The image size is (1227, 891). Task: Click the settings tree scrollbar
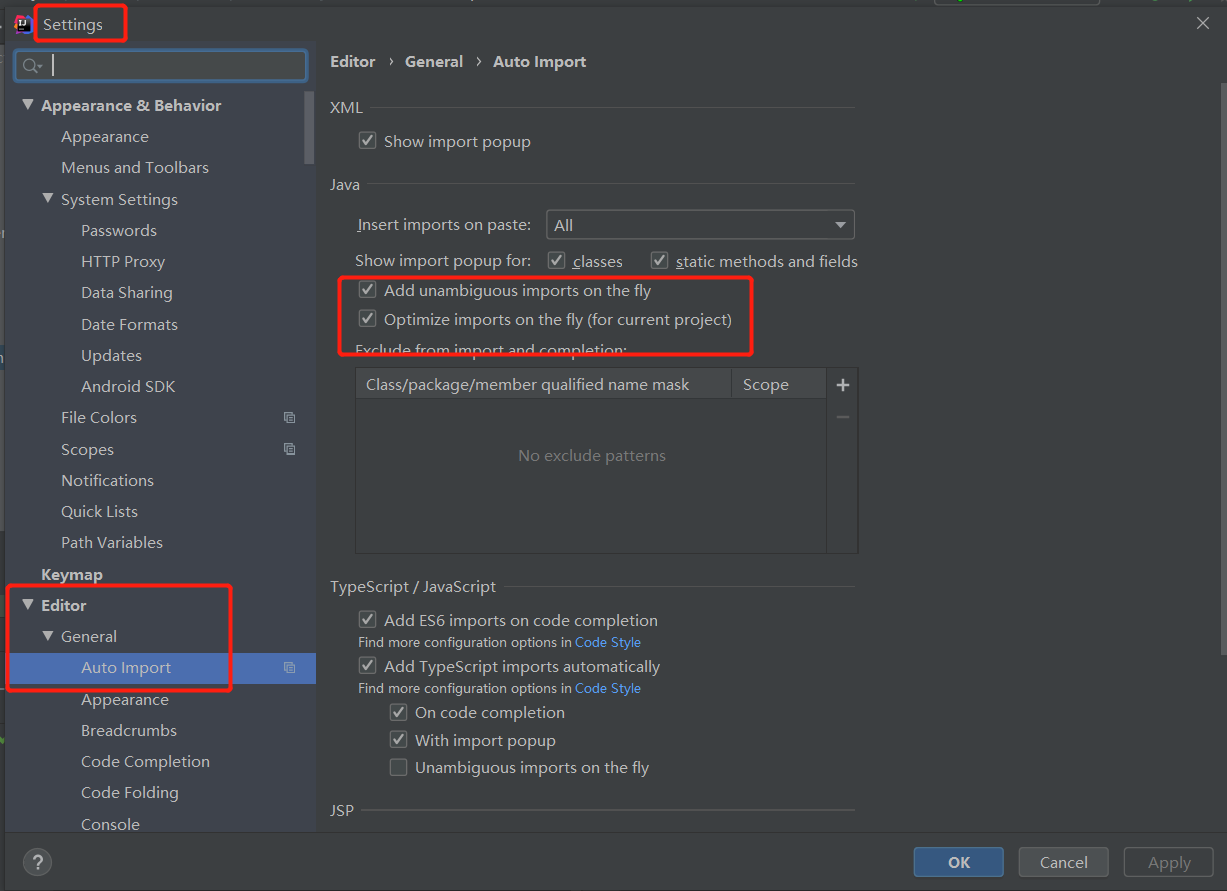pos(309,127)
